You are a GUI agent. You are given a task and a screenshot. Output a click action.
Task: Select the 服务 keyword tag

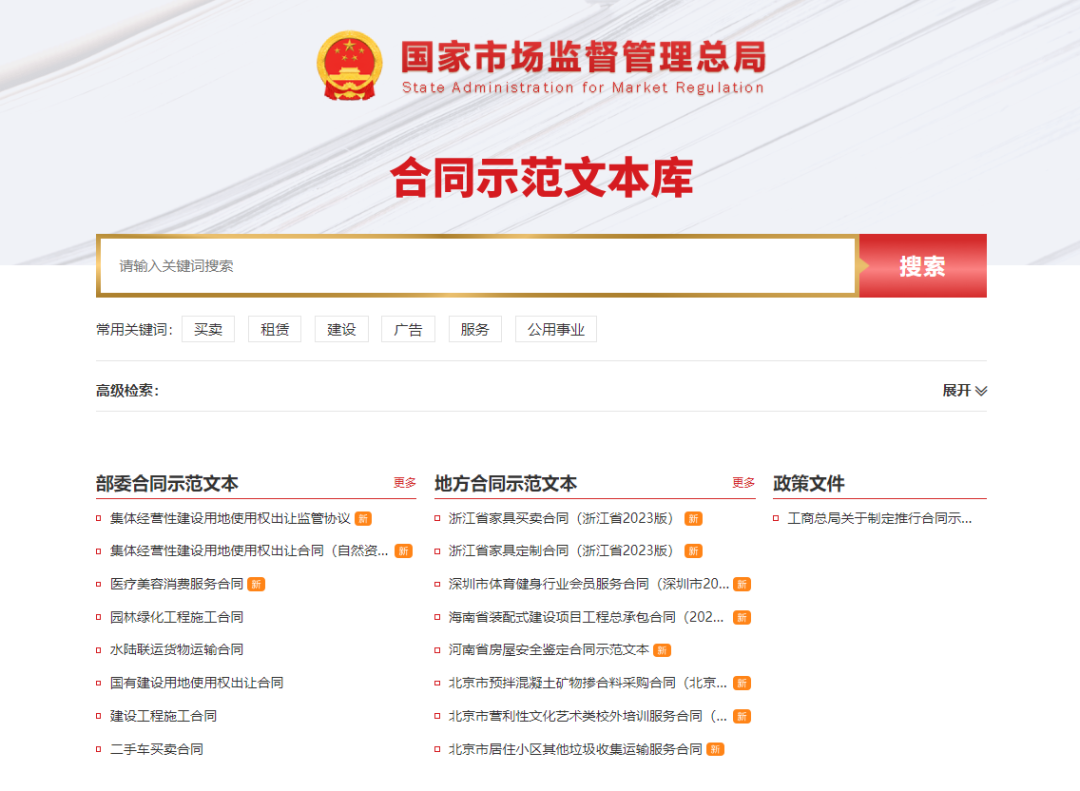pos(475,329)
